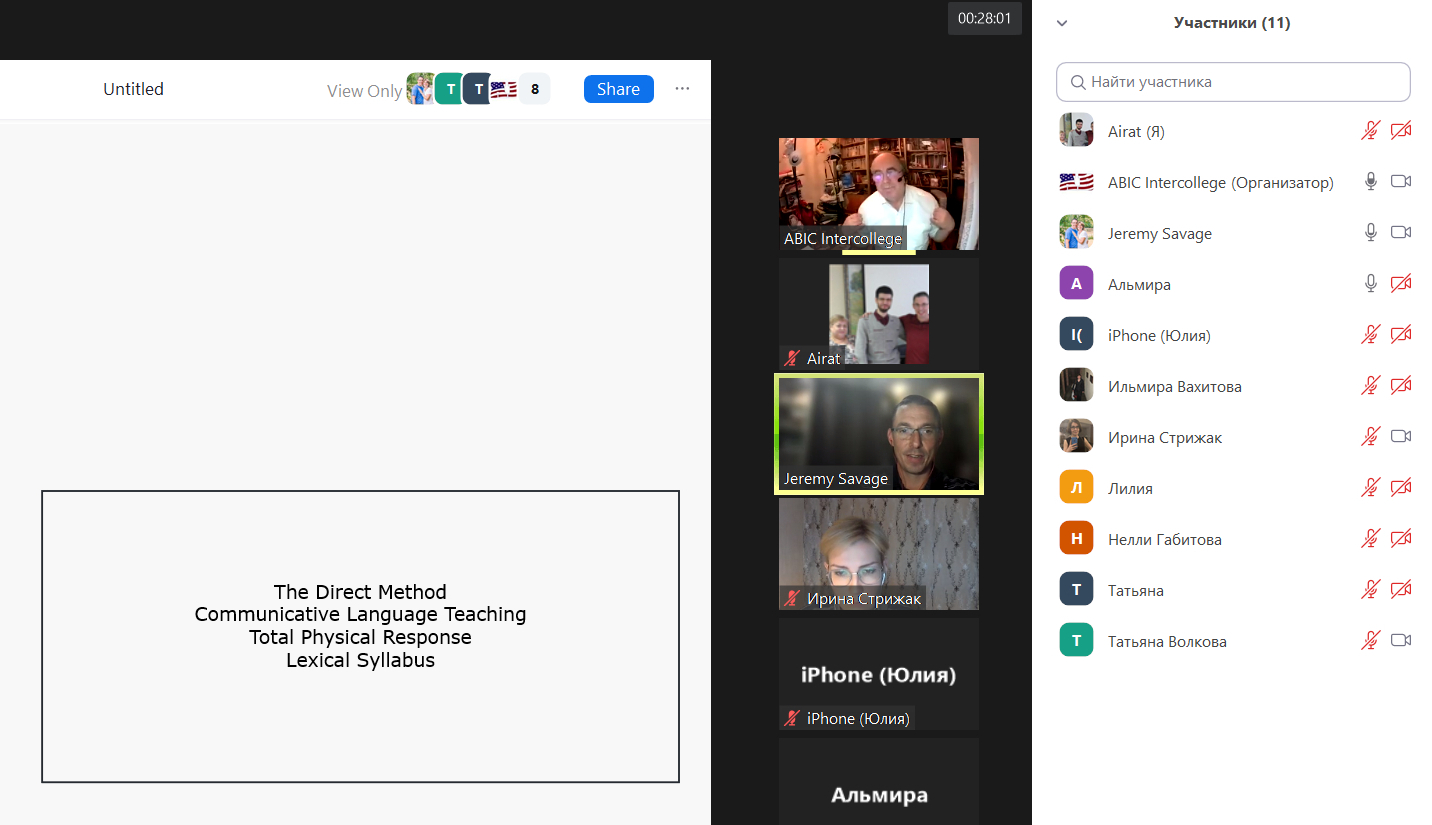Click the microphone icon next to Альмира
The image size is (1432, 825).
tap(1371, 284)
